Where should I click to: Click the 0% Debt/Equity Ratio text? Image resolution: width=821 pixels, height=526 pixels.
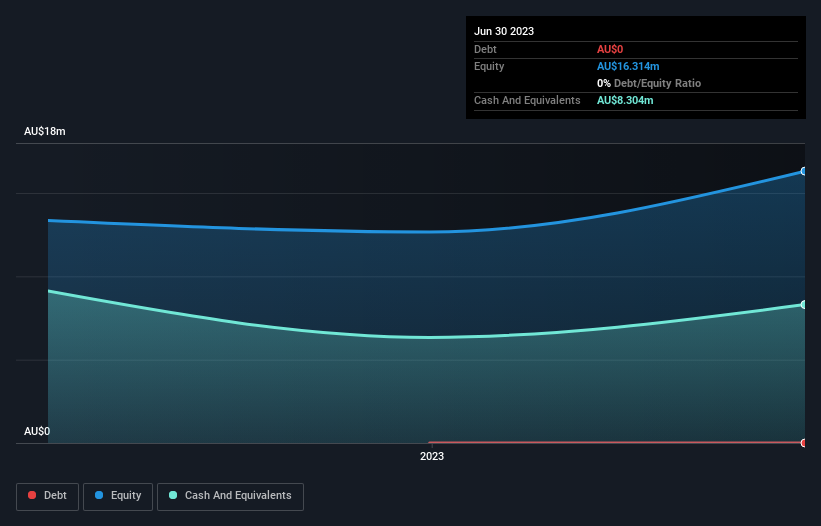pyautogui.click(x=649, y=83)
